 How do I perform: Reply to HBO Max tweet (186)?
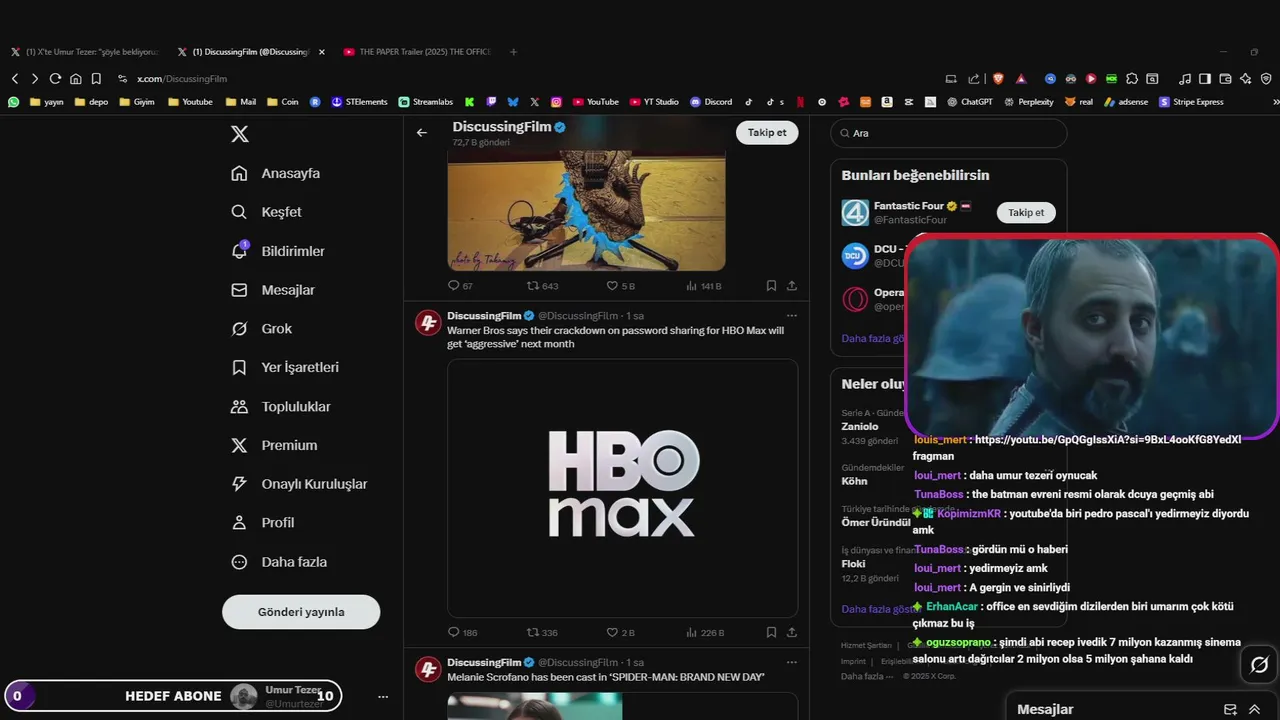pos(462,632)
